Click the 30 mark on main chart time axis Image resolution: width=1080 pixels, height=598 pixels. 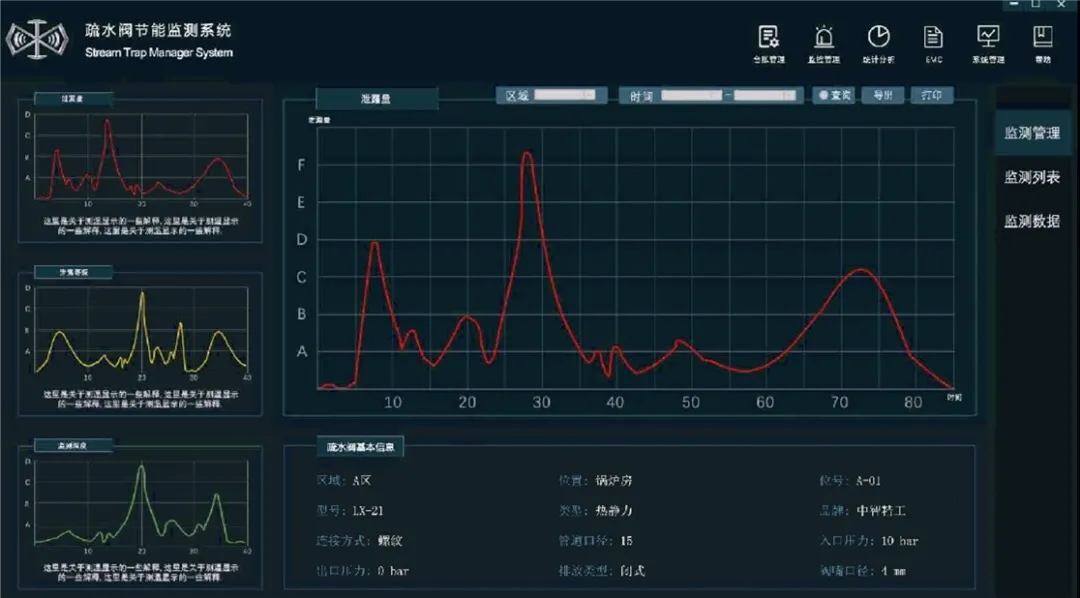541,402
